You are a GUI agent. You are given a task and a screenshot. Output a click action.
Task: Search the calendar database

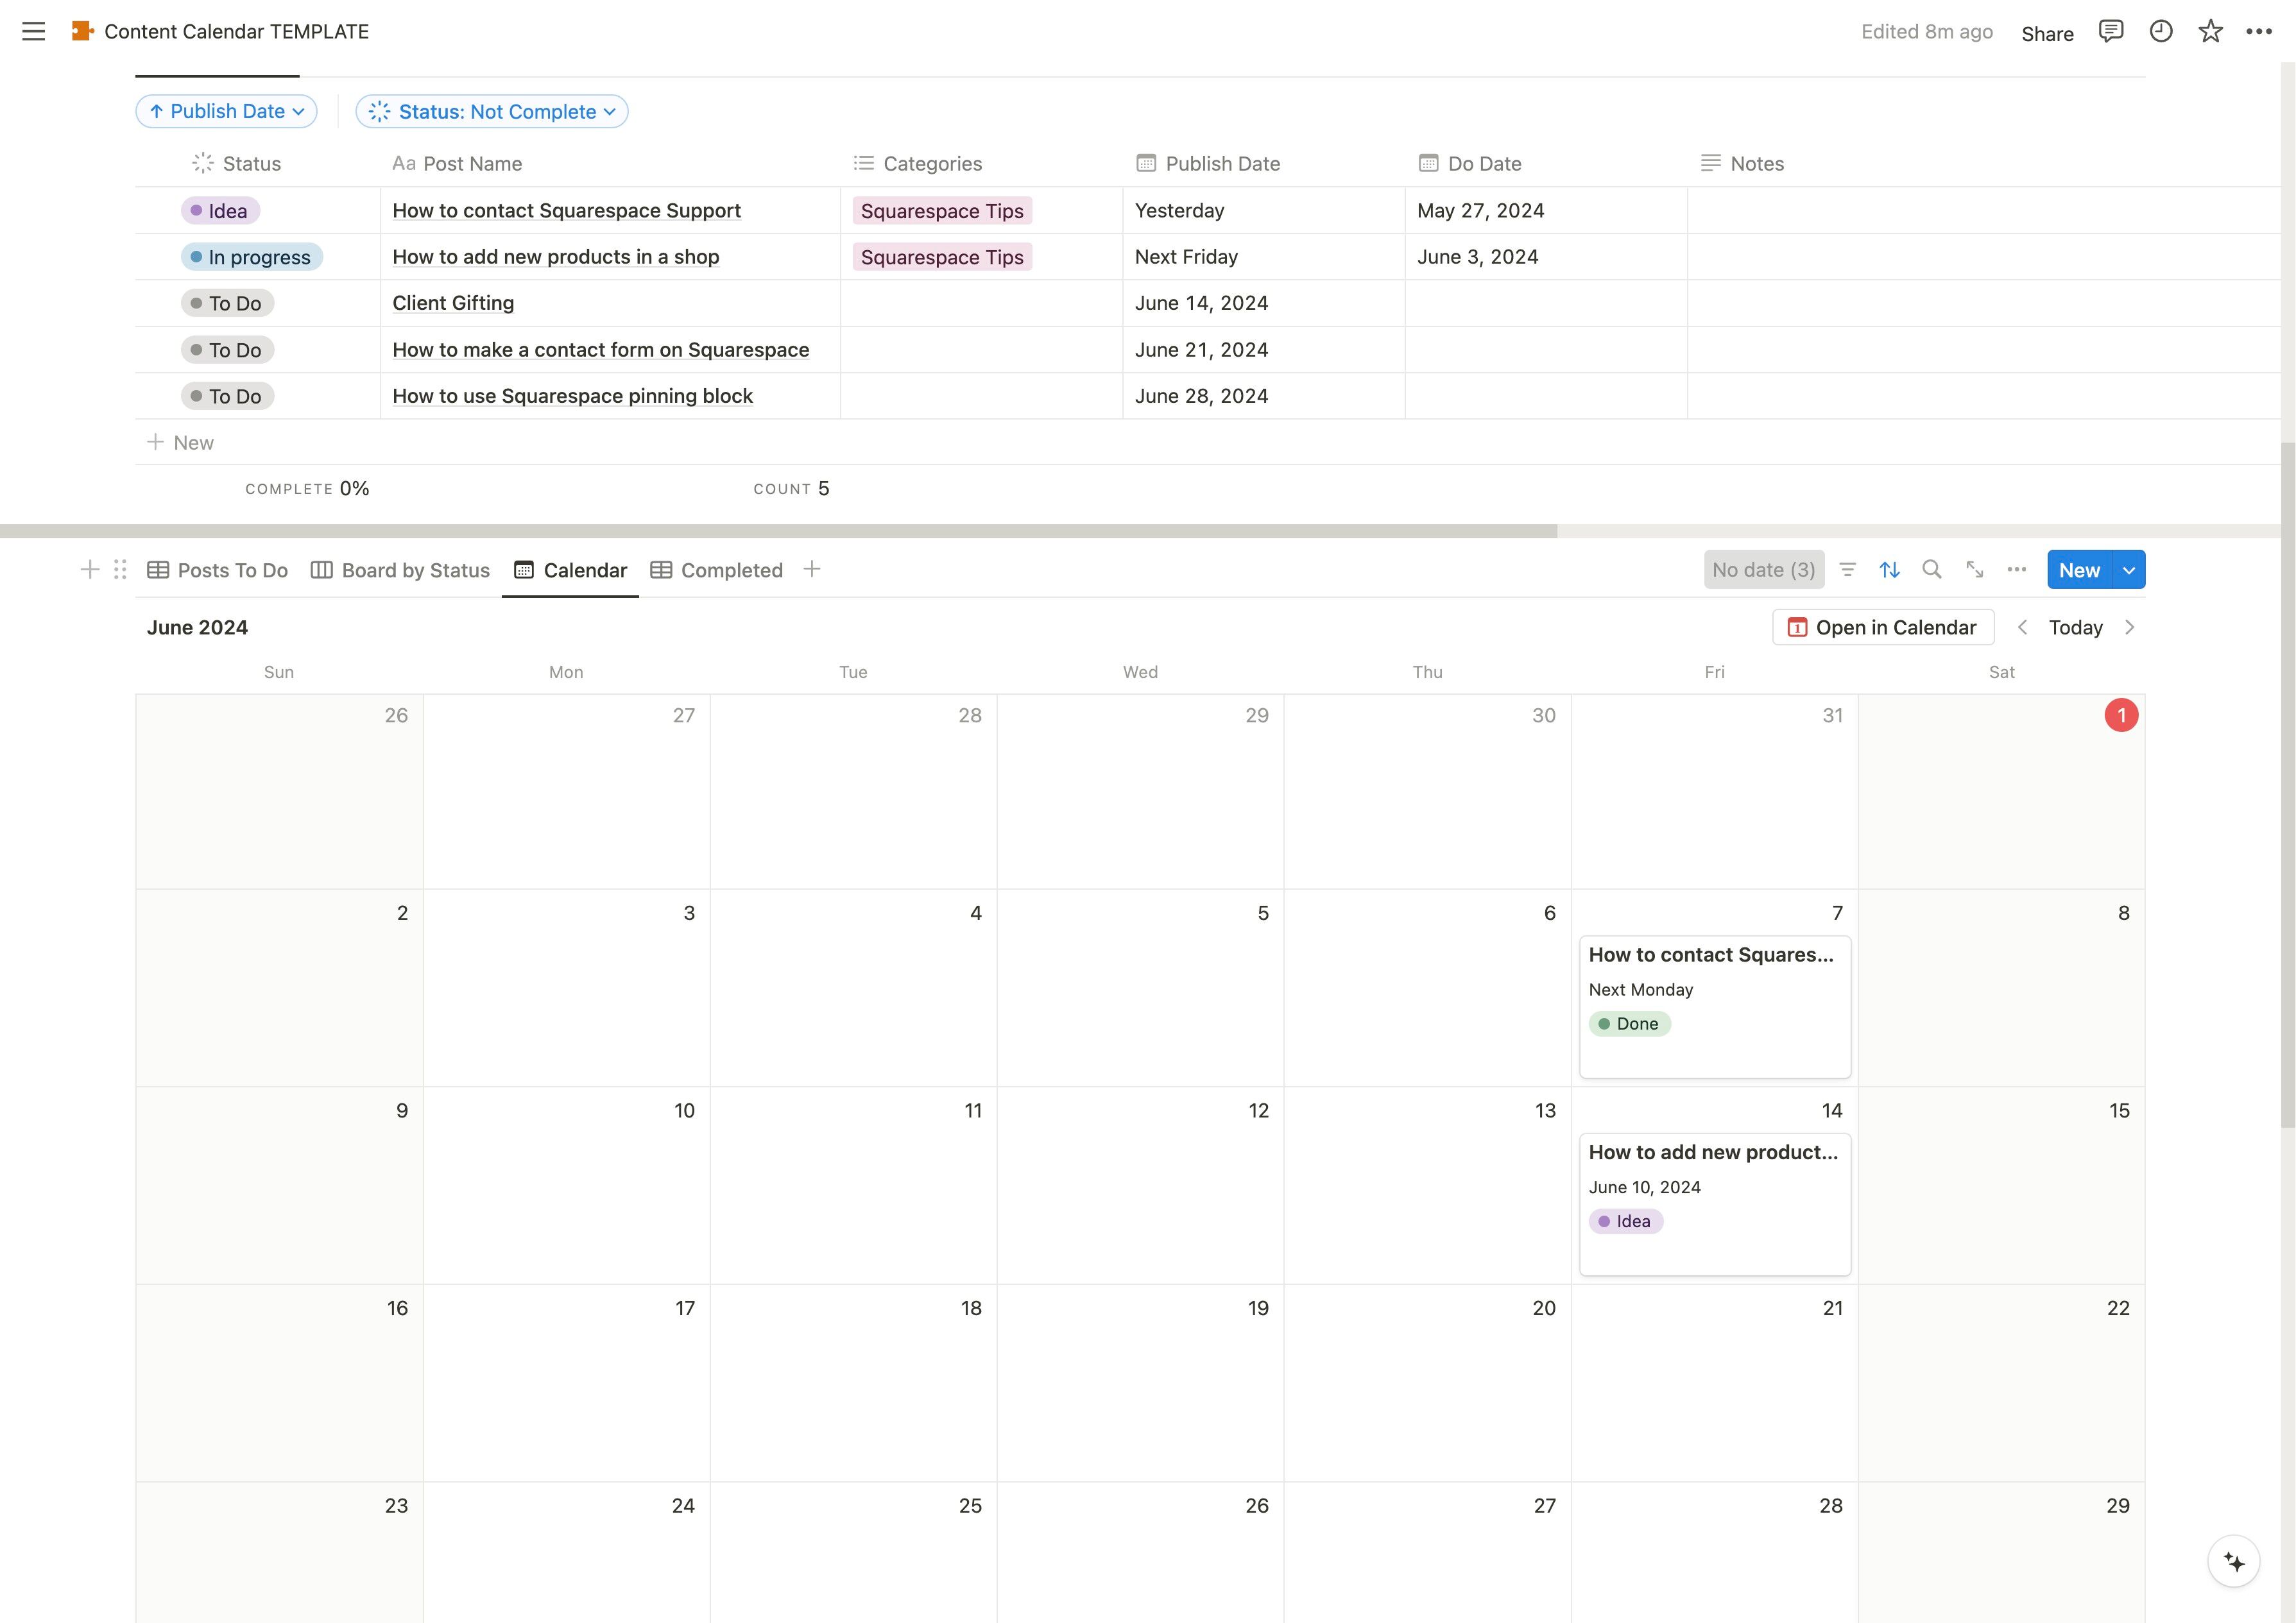[1931, 570]
